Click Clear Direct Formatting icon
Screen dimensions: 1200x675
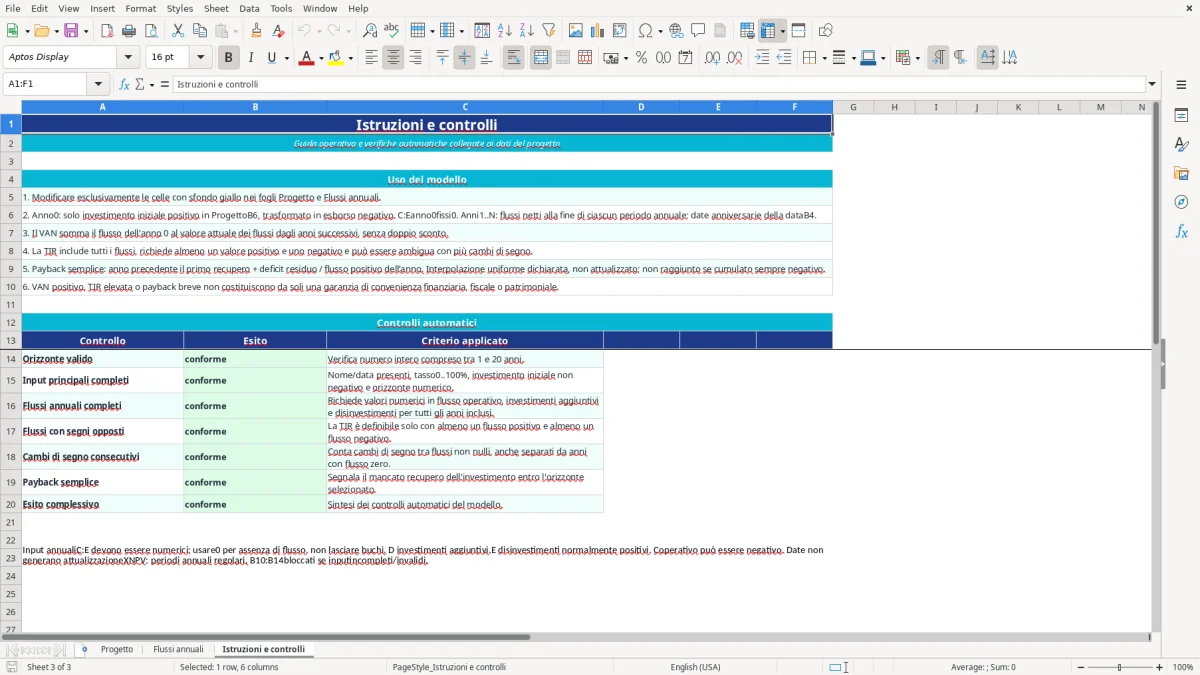(279, 31)
